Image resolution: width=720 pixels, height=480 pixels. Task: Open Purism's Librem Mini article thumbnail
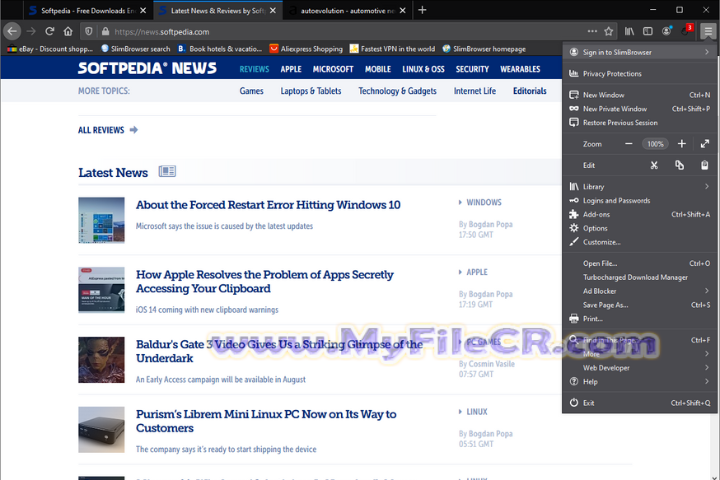coord(101,430)
